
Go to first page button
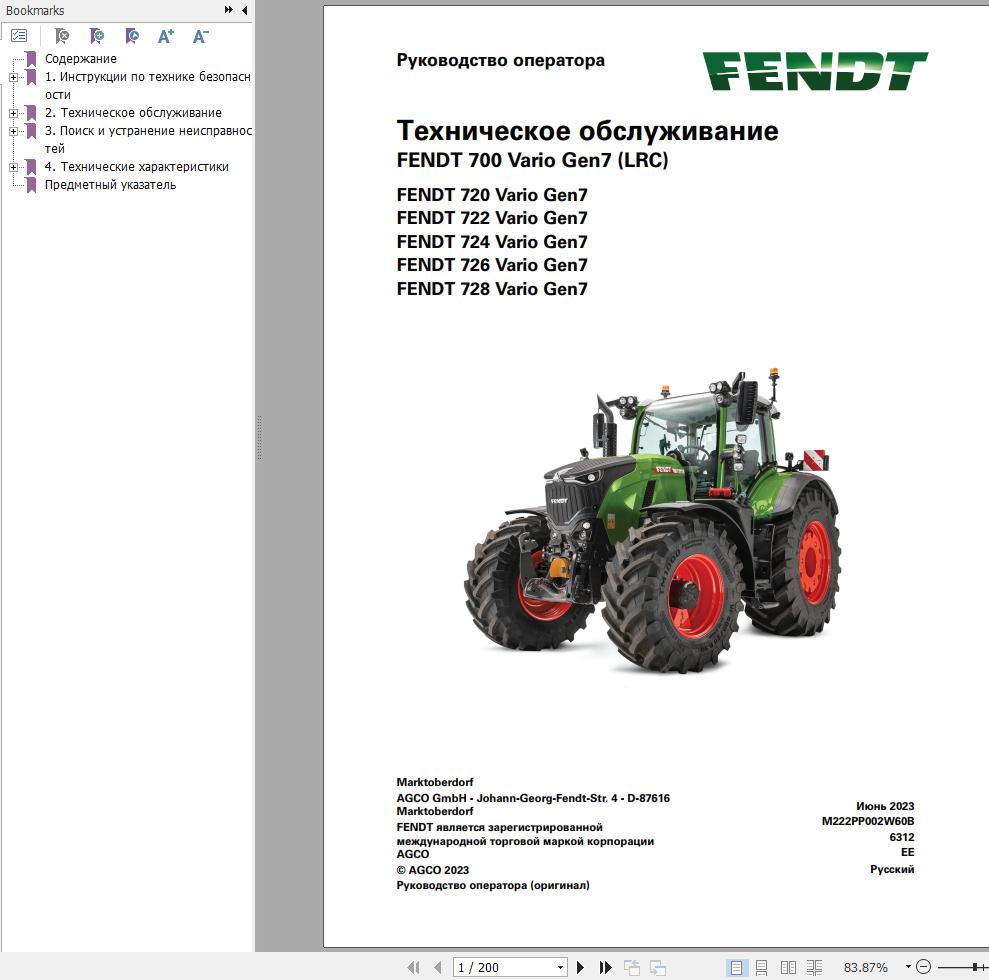tap(413, 967)
